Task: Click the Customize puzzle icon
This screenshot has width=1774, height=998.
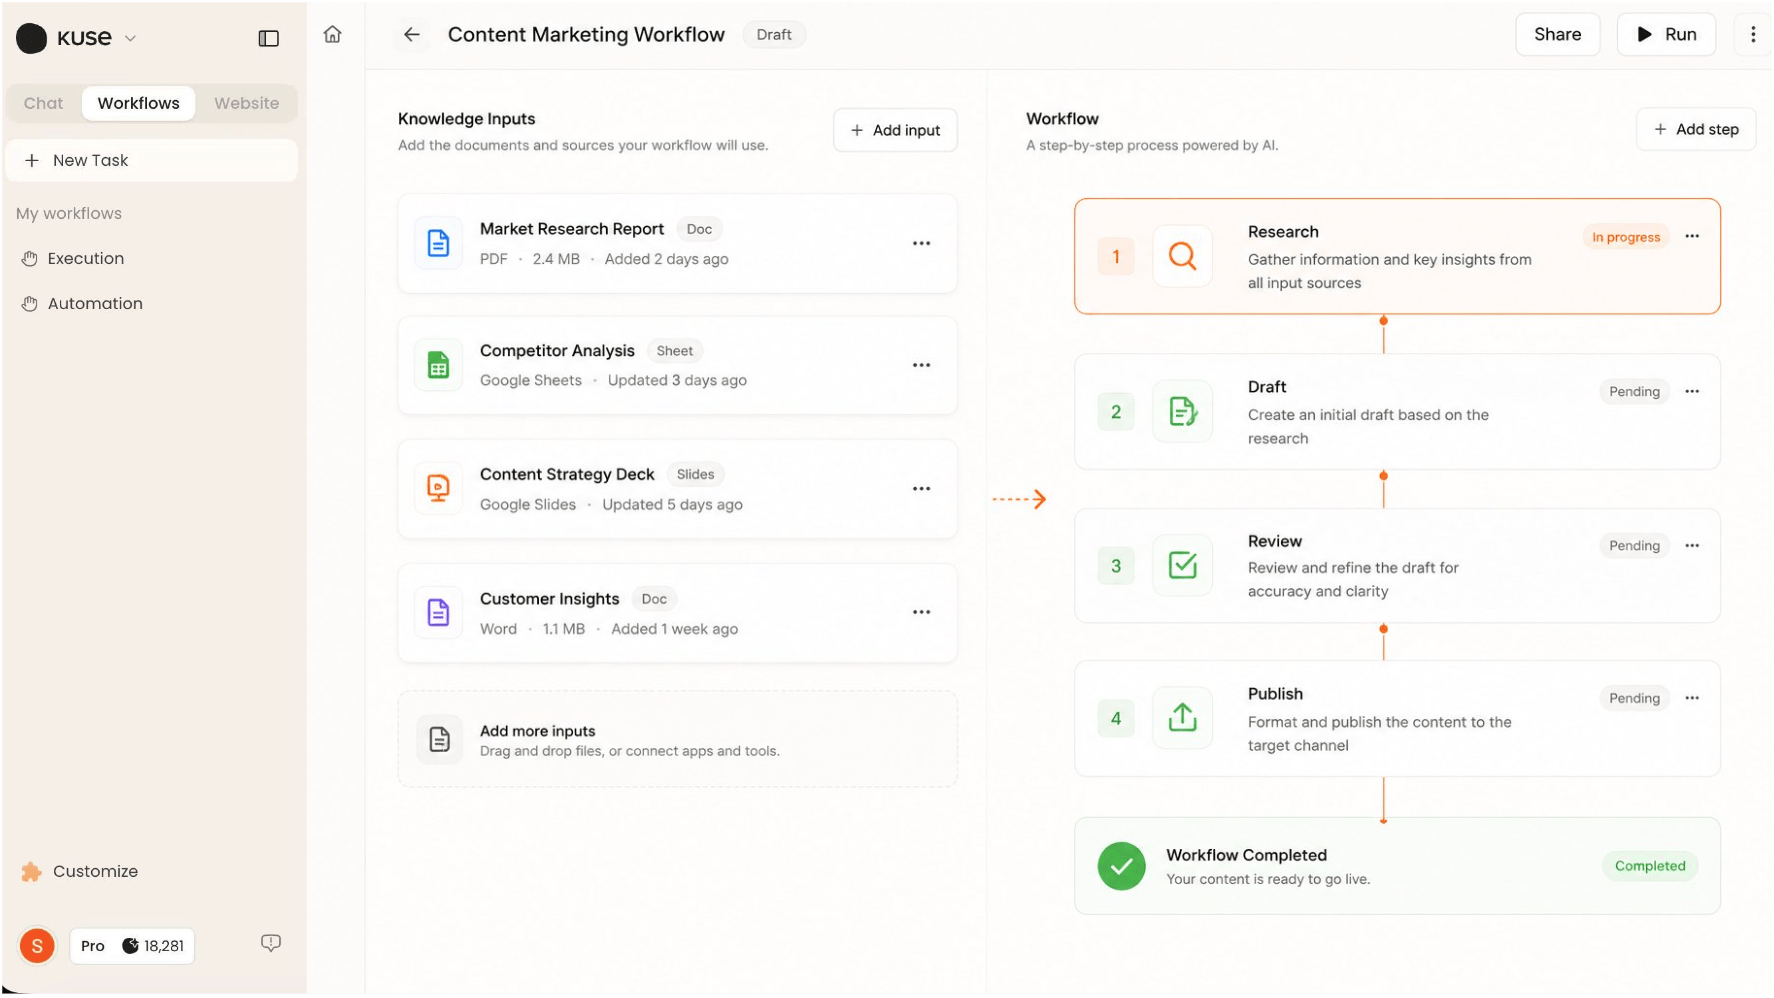Action: (31, 872)
